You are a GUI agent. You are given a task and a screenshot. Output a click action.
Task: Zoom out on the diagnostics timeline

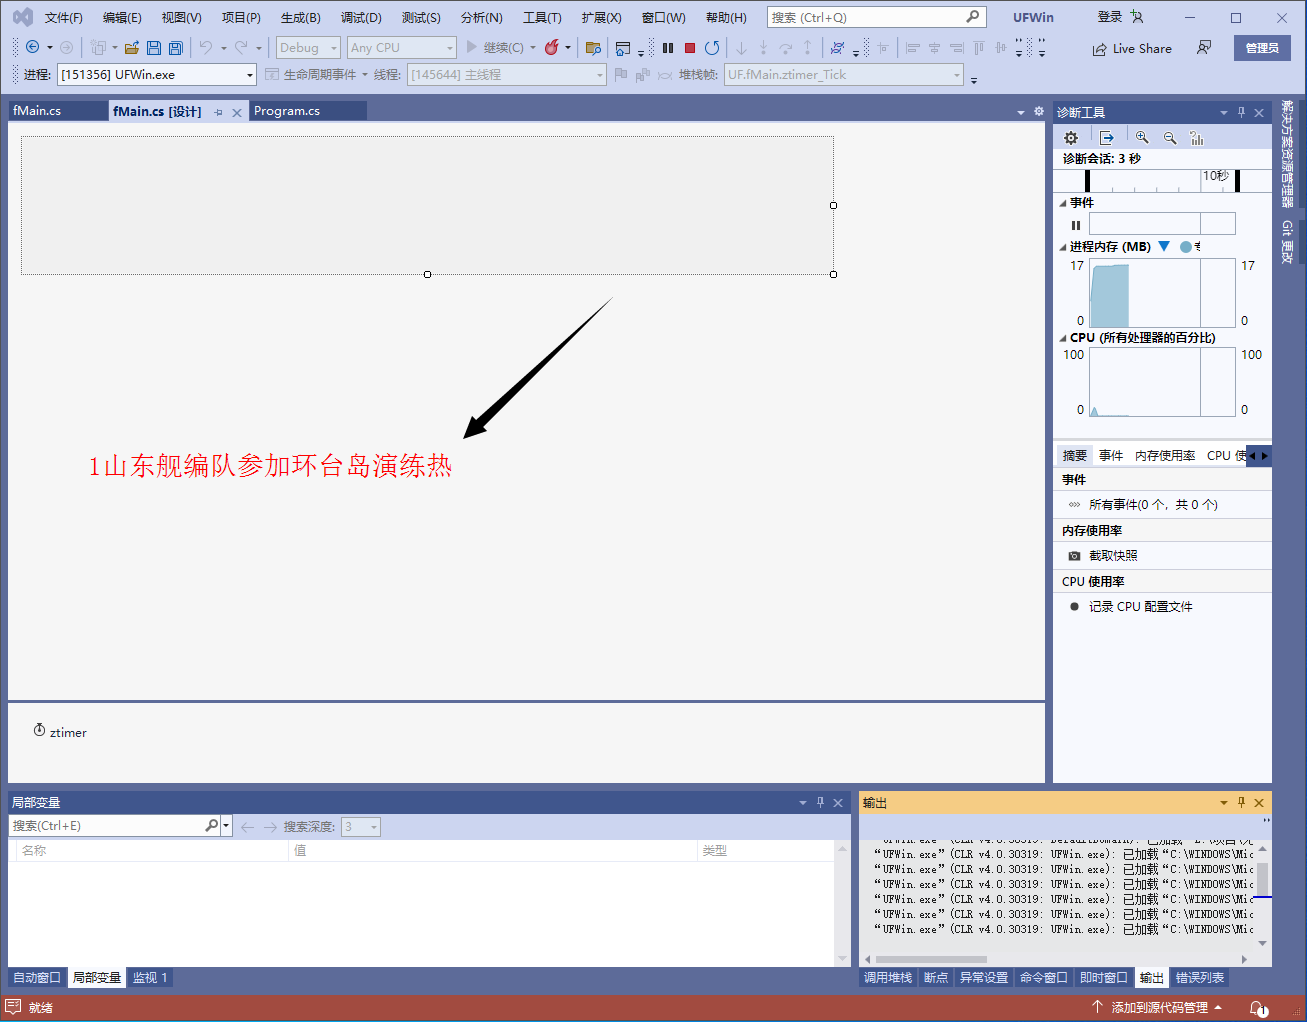pos(1170,138)
